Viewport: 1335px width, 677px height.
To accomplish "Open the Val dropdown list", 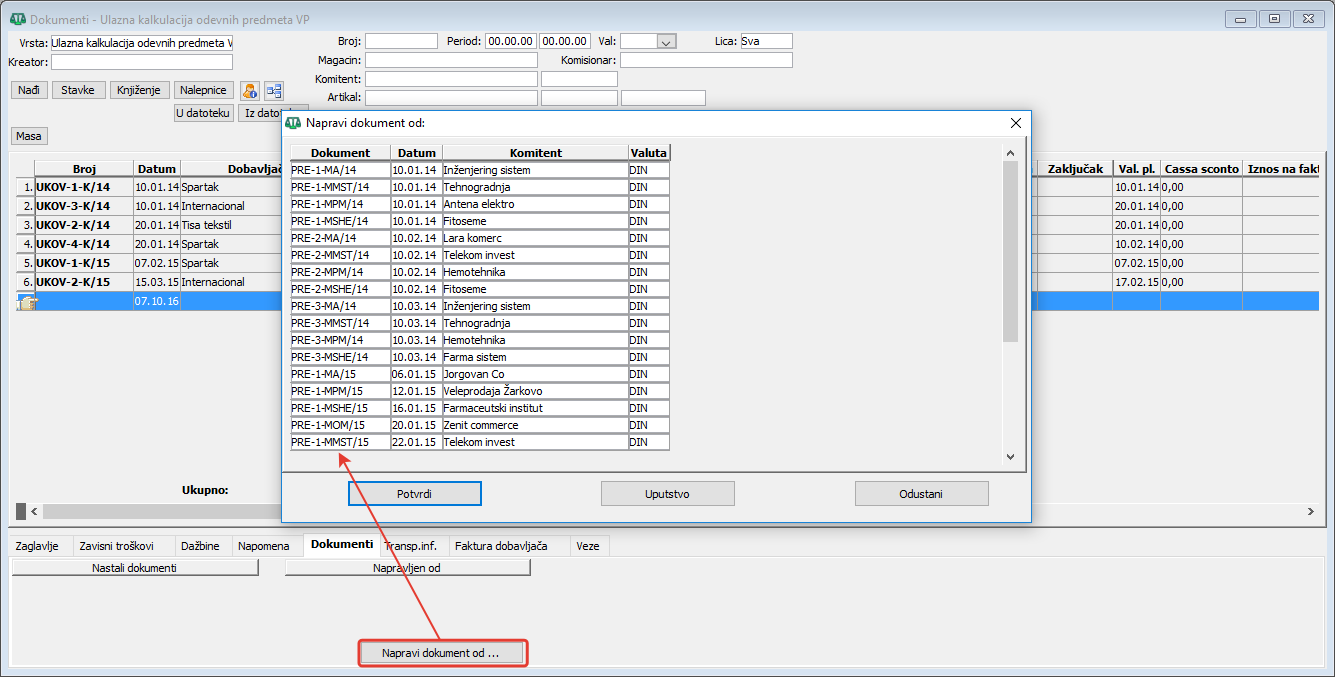I will [x=666, y=41].
